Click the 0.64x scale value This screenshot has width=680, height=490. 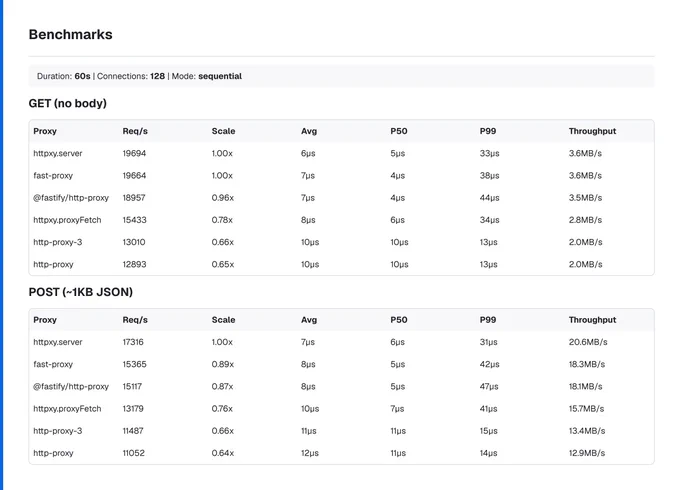pos(223,453)
